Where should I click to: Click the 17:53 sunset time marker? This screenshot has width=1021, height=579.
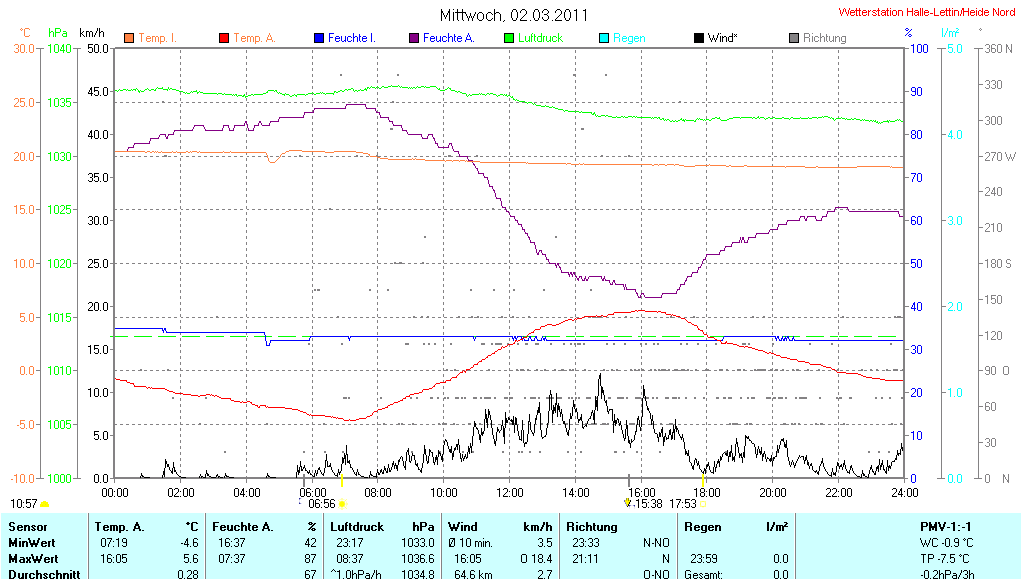coord(683,504)
